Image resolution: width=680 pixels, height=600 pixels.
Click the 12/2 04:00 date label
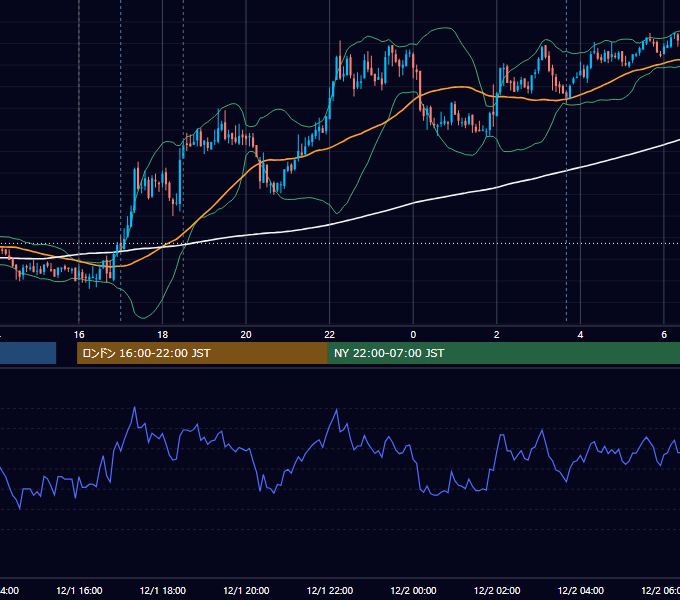[x=580, y=590]
